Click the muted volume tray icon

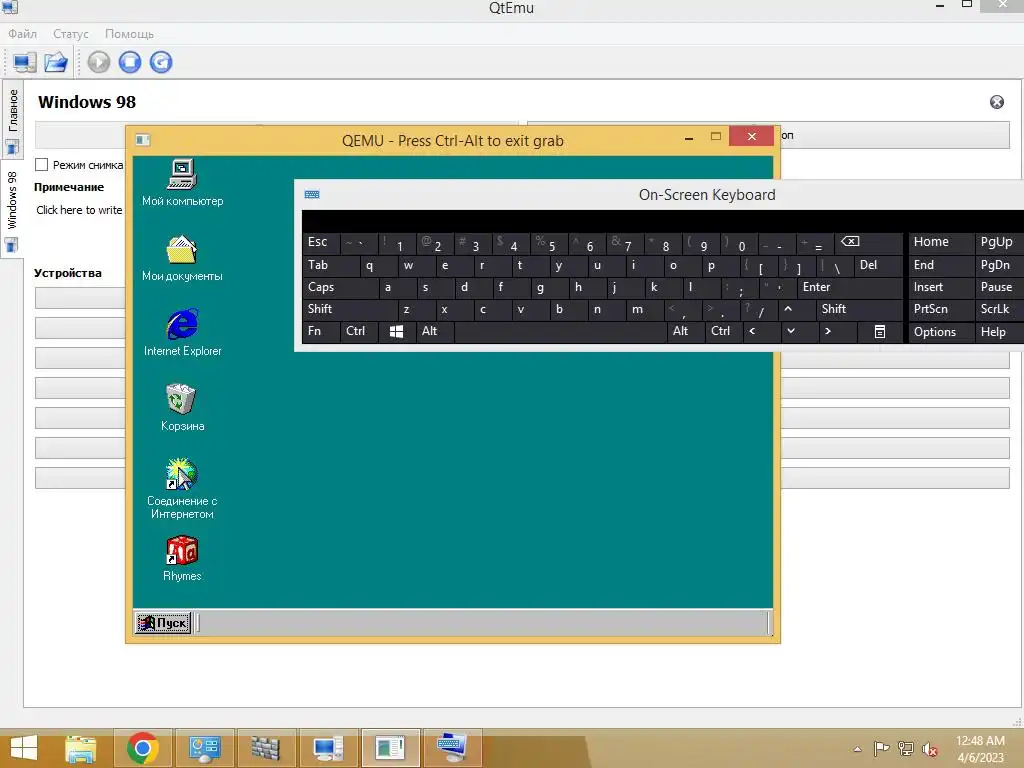click(930, 749)
